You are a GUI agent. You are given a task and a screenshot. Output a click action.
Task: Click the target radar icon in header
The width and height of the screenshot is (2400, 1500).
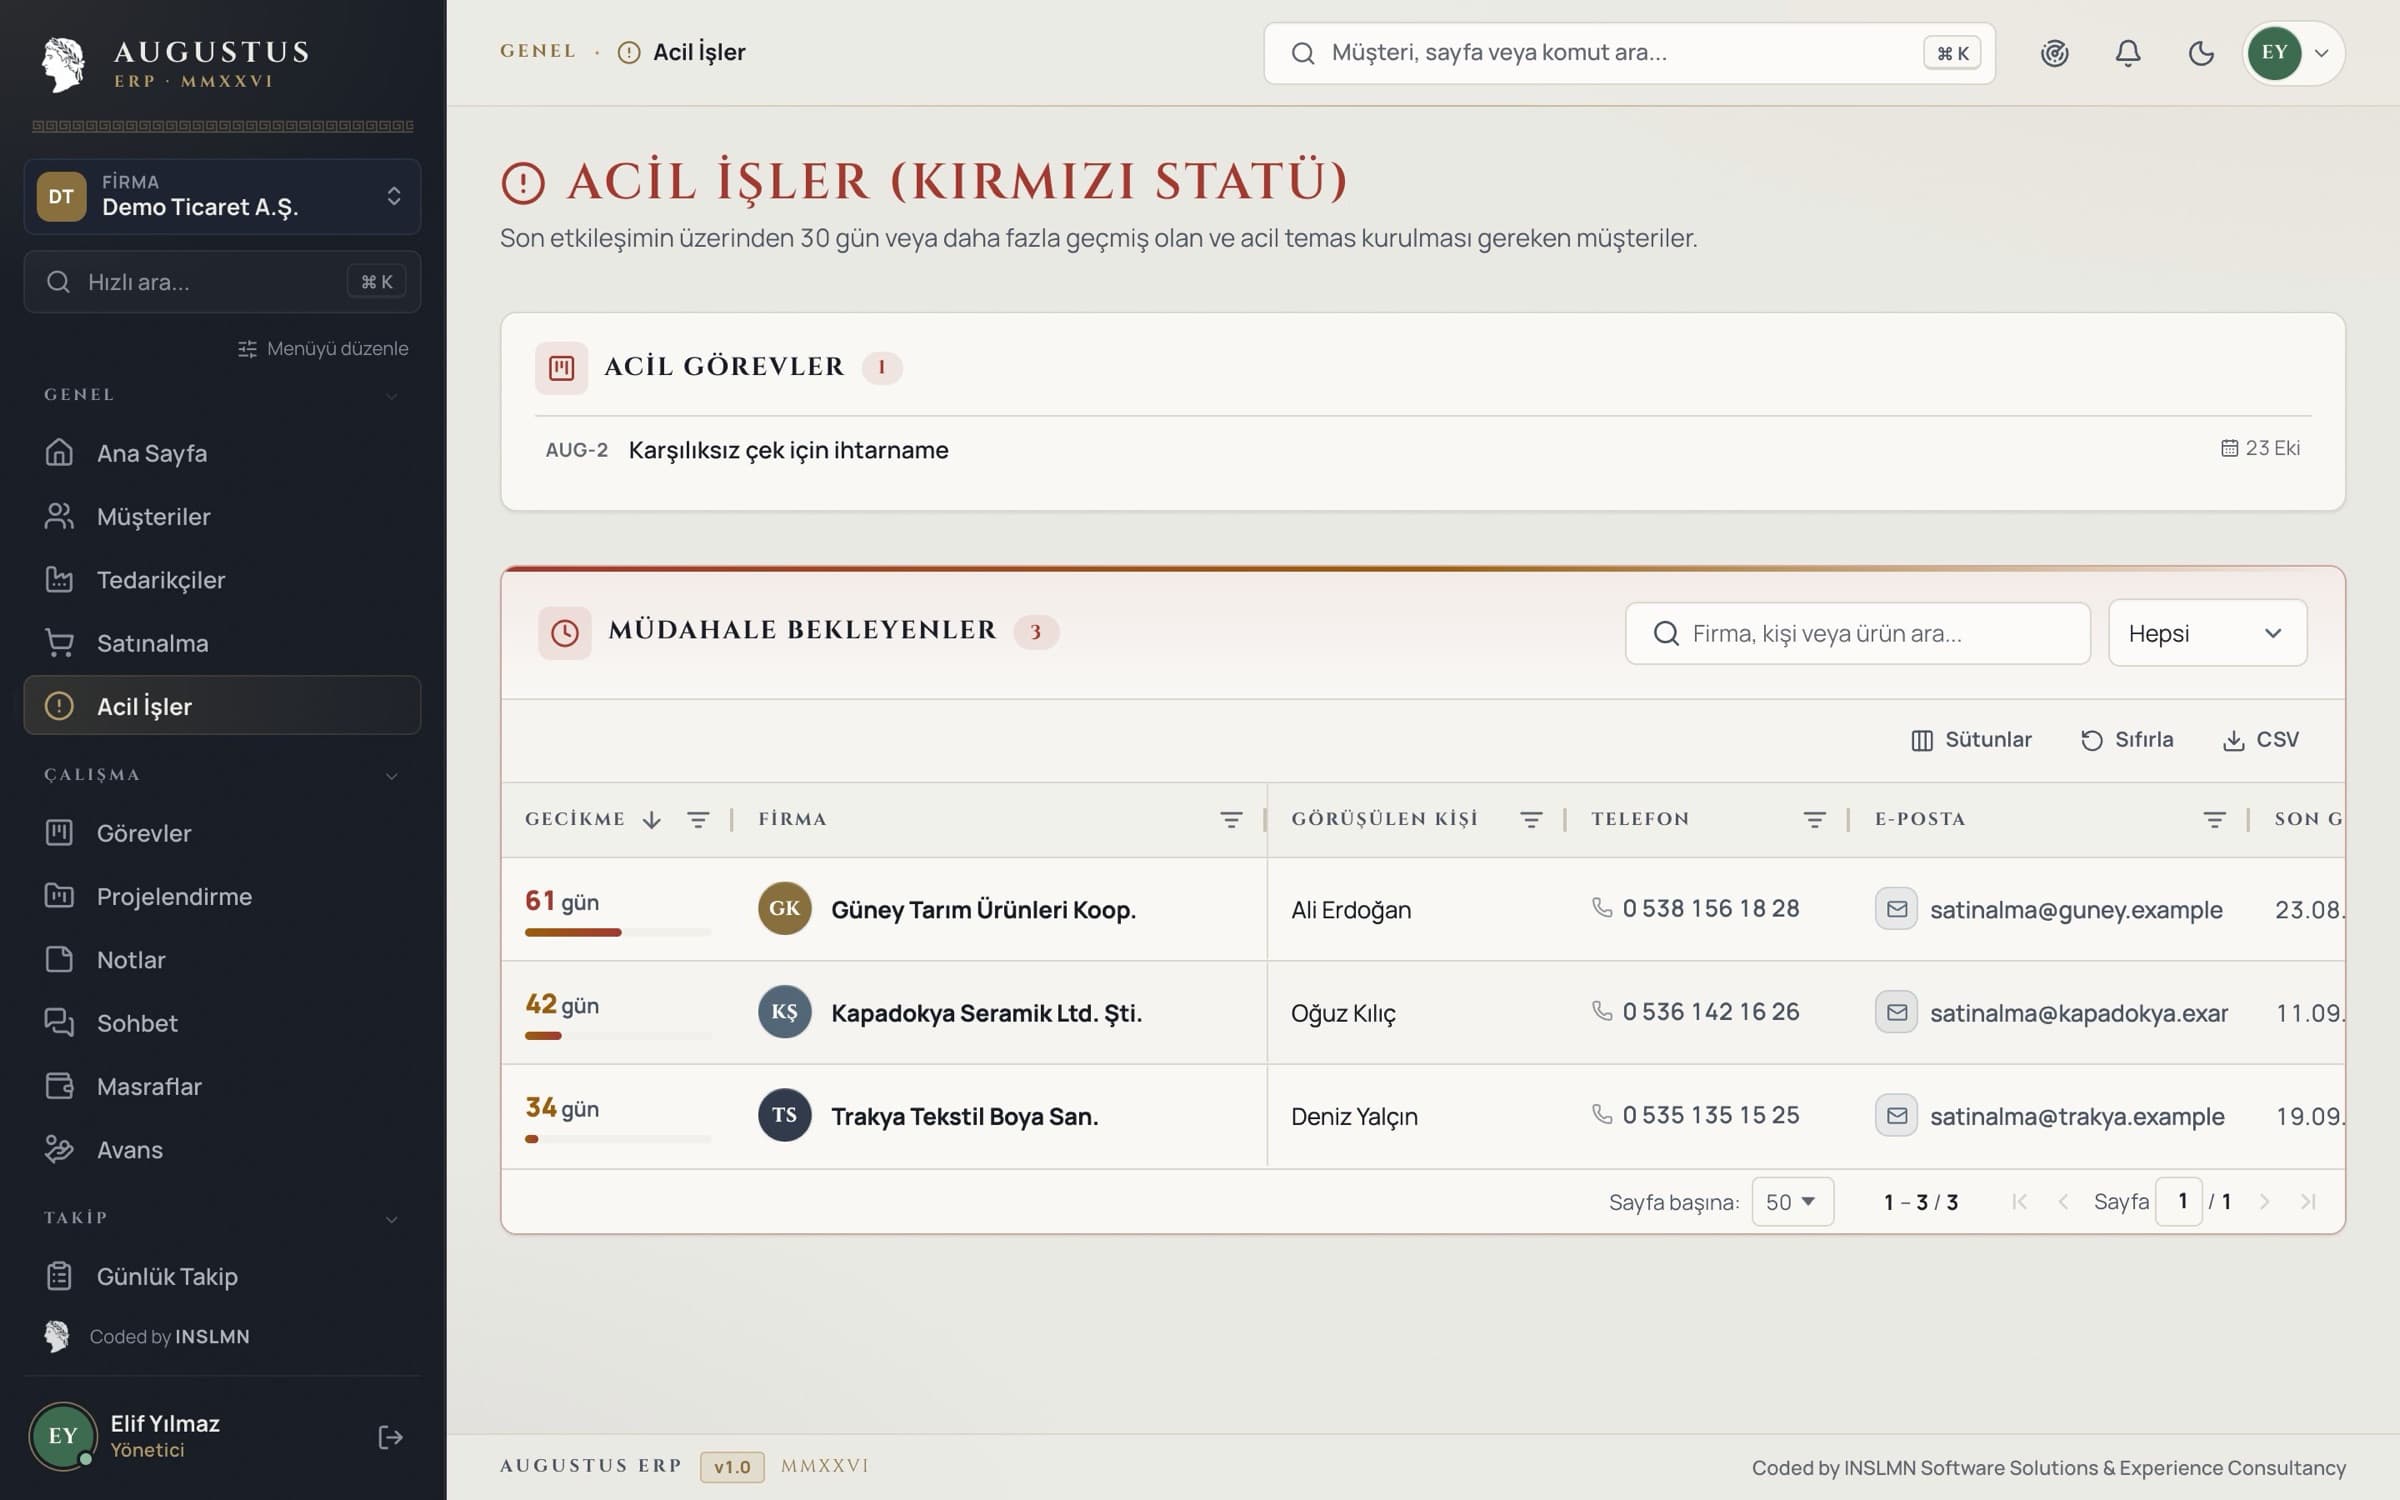tap(2054, 53)
